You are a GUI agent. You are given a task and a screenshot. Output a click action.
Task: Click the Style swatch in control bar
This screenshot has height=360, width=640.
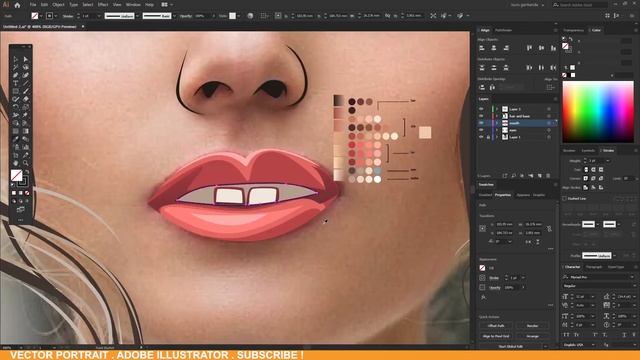pos(232,16)
